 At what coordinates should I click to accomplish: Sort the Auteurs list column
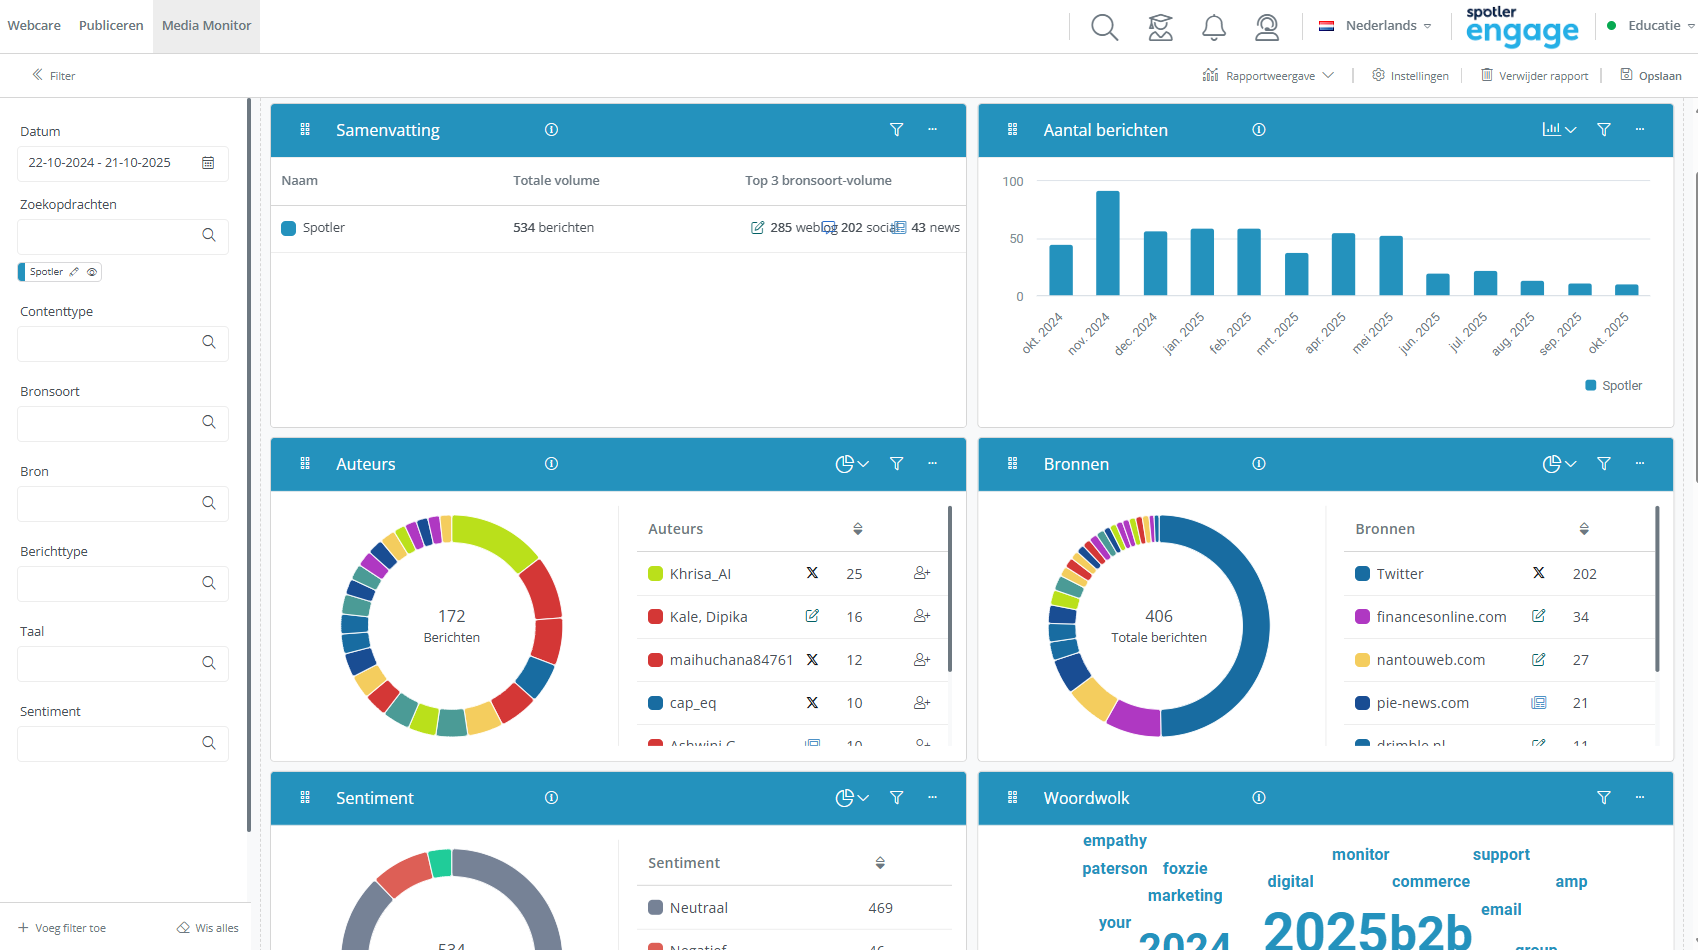(857, 529)
